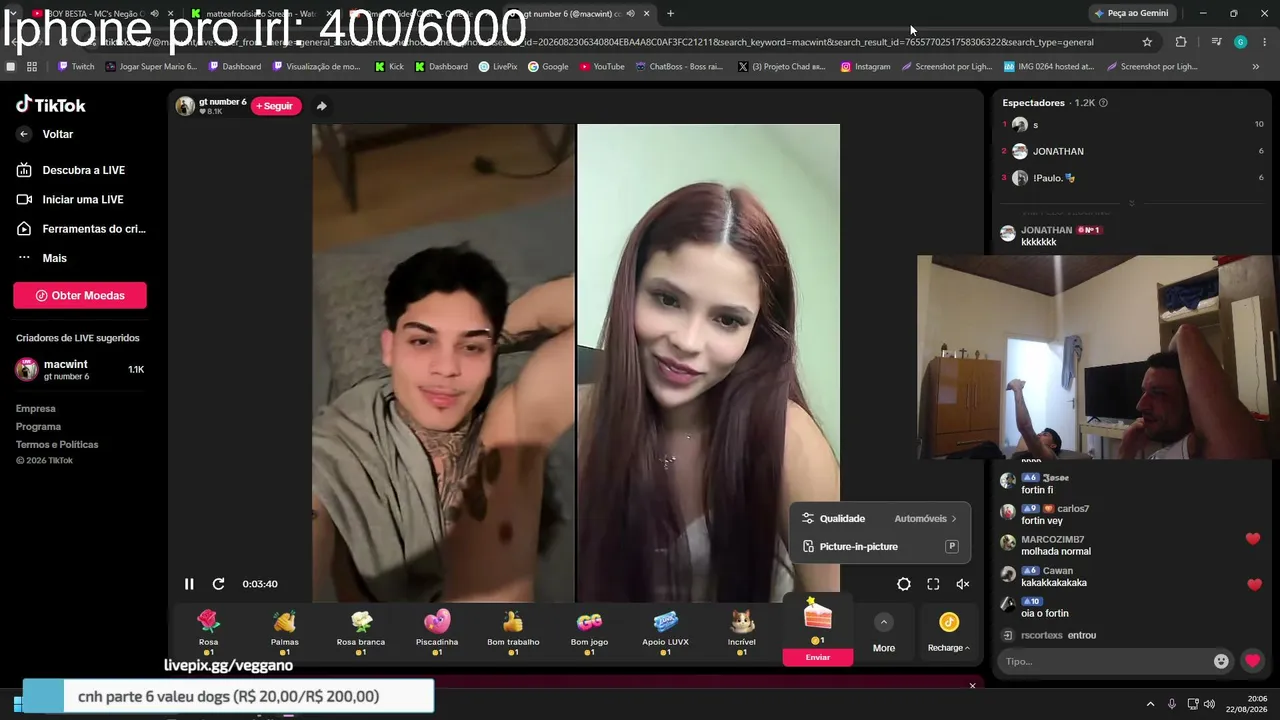The image size is (1280, 720).
Task: Share the live with the arrow icon
Action: pyautogui.click(x=321, y=106)
